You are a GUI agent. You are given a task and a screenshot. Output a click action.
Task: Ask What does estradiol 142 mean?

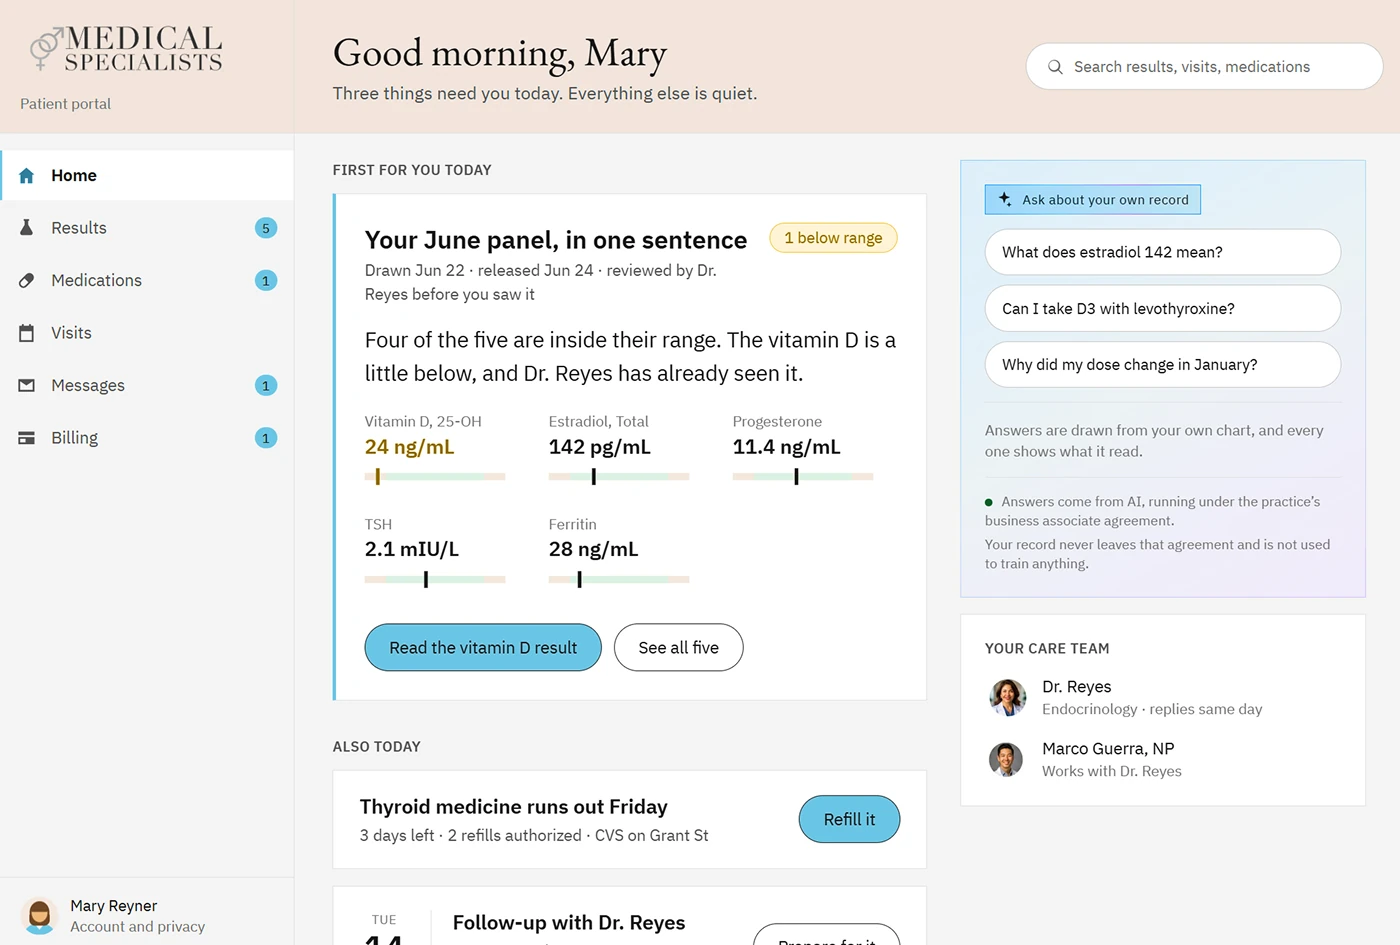[1163, 252]
